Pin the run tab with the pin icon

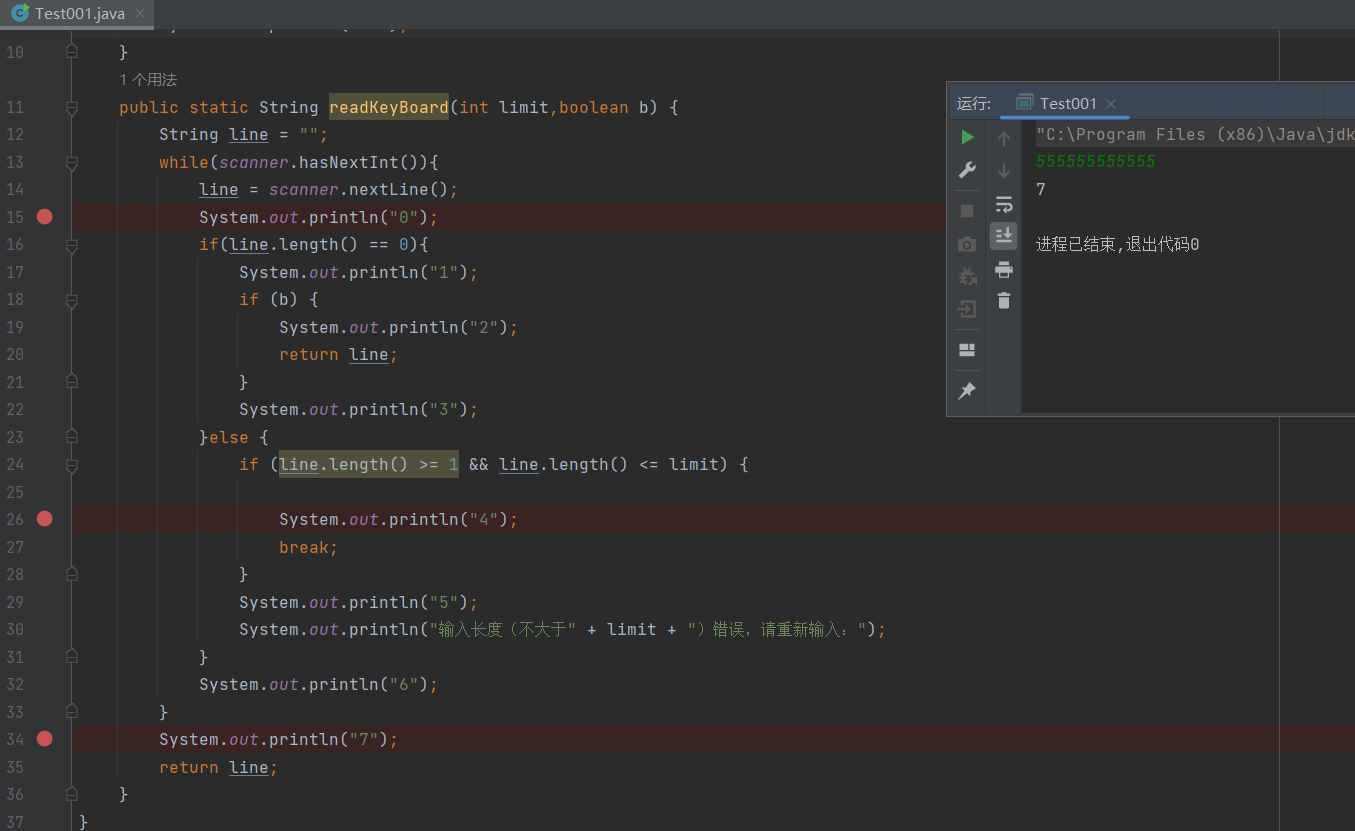pyautogui.click(x=967, y=391)
